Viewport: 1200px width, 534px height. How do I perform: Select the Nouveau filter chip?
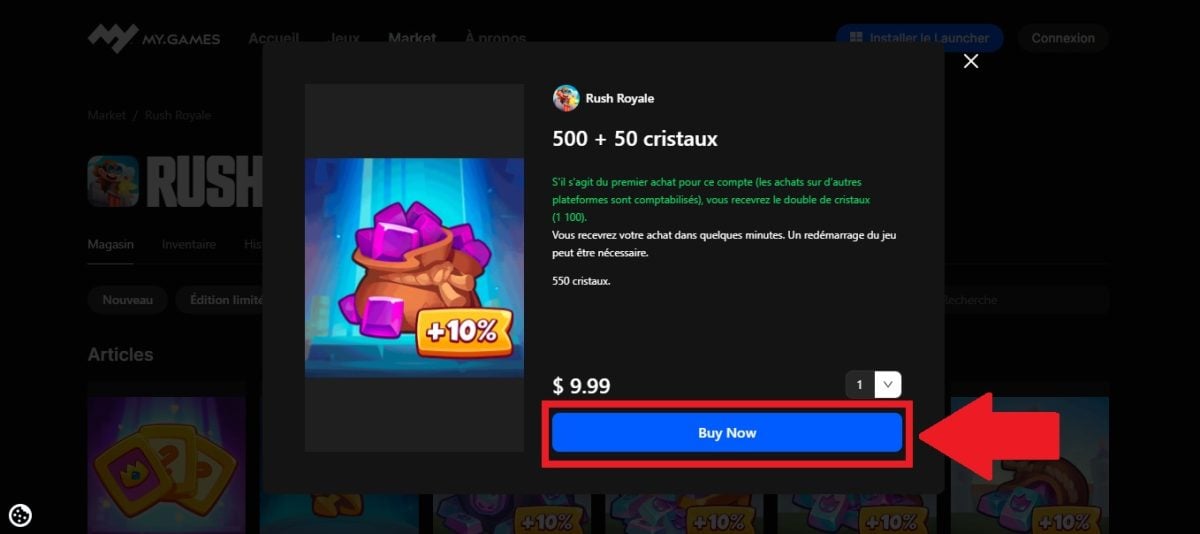pyautogui.click(x=127, y=300)
